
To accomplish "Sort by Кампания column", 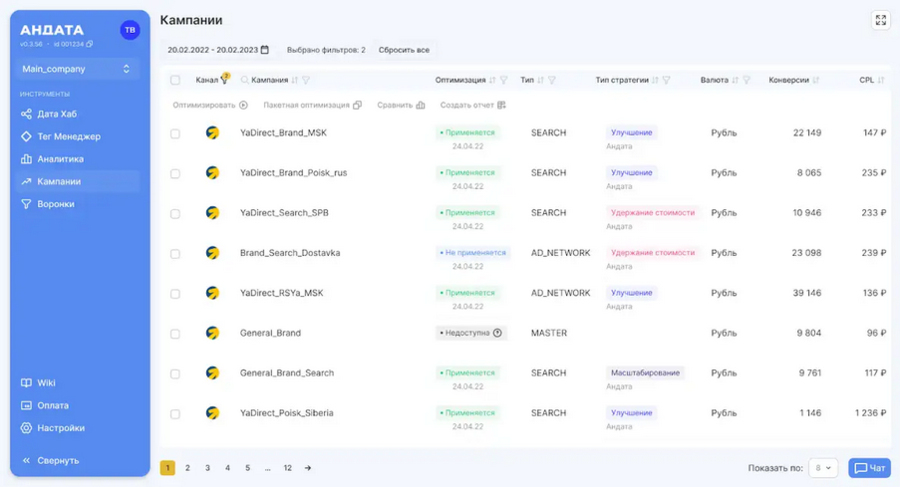I will coord(294,80).
